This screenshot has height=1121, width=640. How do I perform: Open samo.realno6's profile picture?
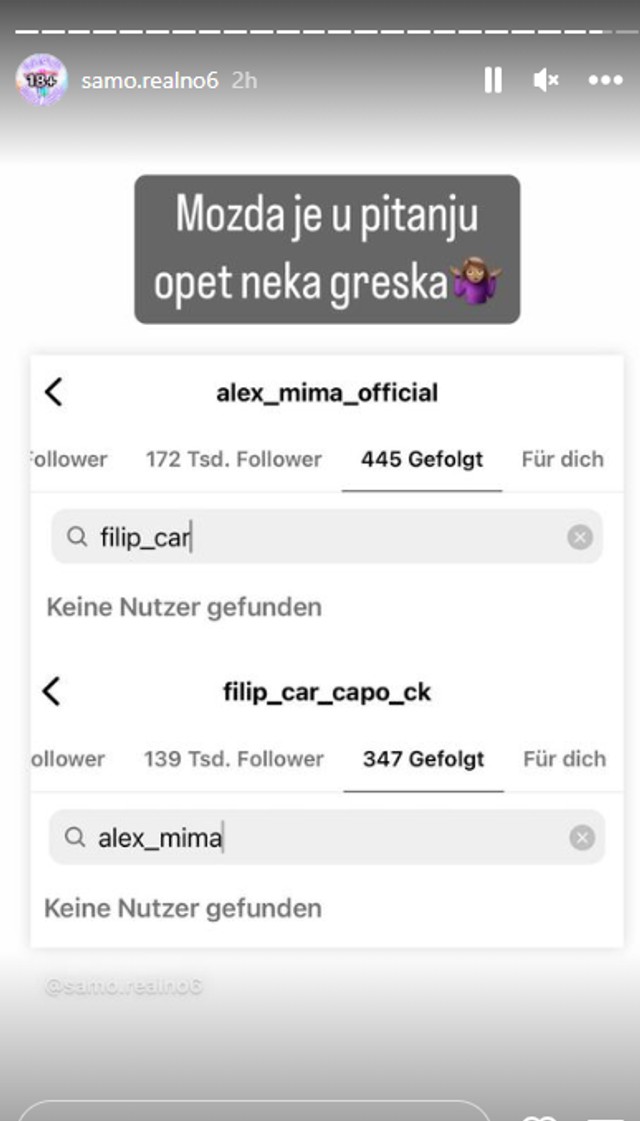[x=40, y=79]
